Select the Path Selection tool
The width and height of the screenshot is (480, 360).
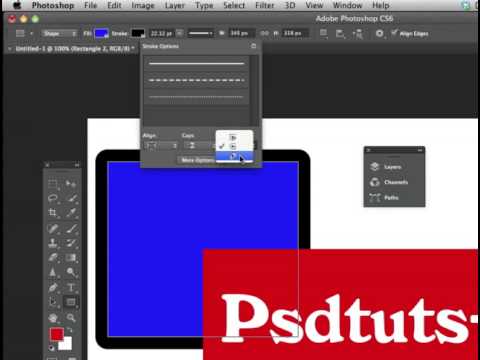click(x=53, y=302)
